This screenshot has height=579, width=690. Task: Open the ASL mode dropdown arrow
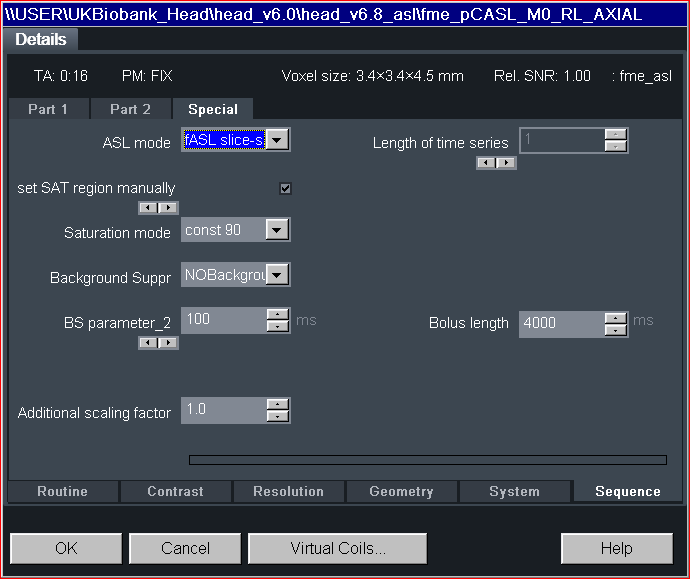[x=277, y=140]
